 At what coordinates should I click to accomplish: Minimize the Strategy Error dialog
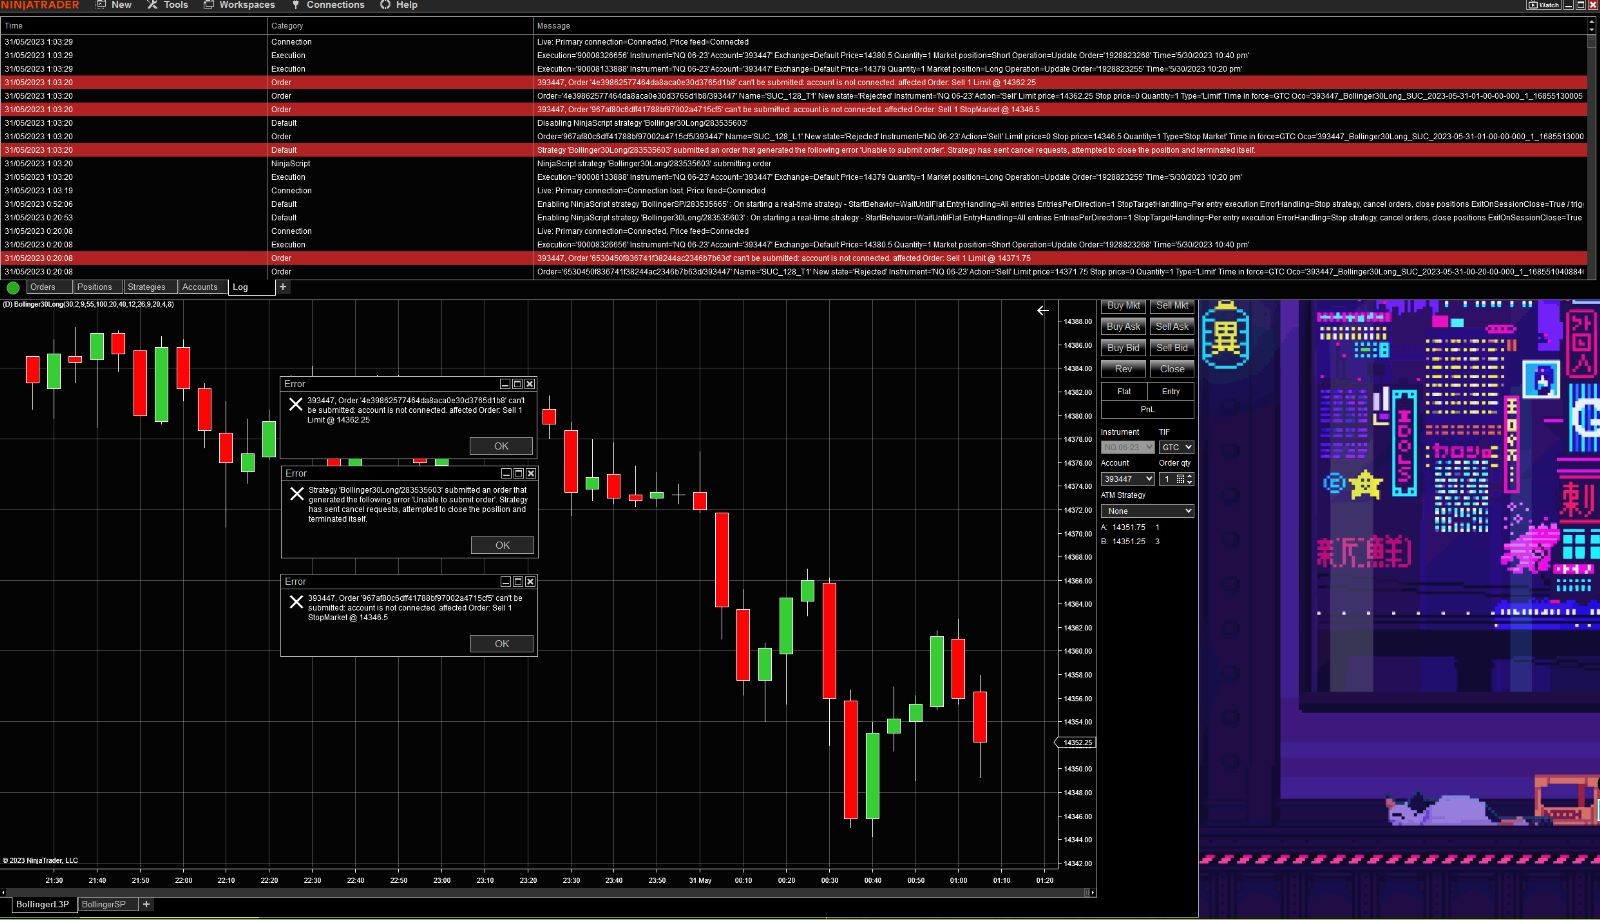(x=506, y=473)
